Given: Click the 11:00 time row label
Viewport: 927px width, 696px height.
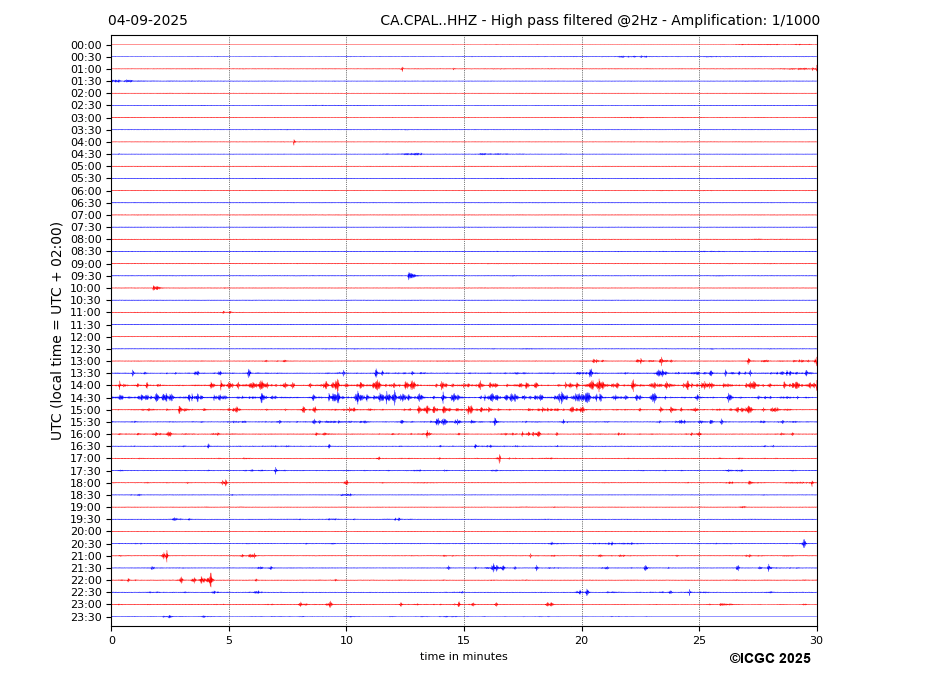Looking at the screenshot, I should point(86,313).
